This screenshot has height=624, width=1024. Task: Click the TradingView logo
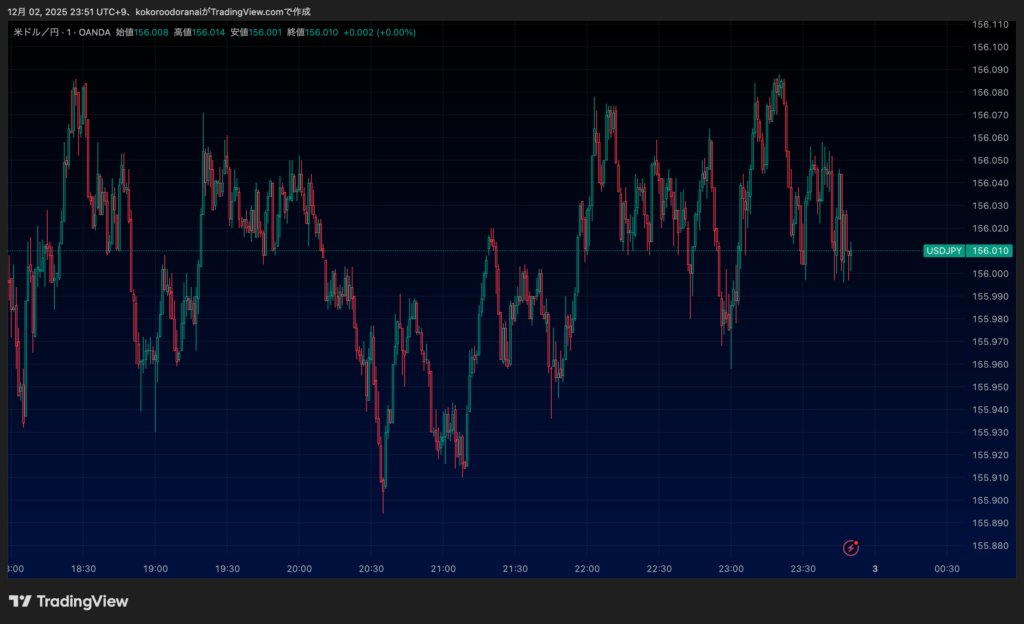click(x=69, y=601)
